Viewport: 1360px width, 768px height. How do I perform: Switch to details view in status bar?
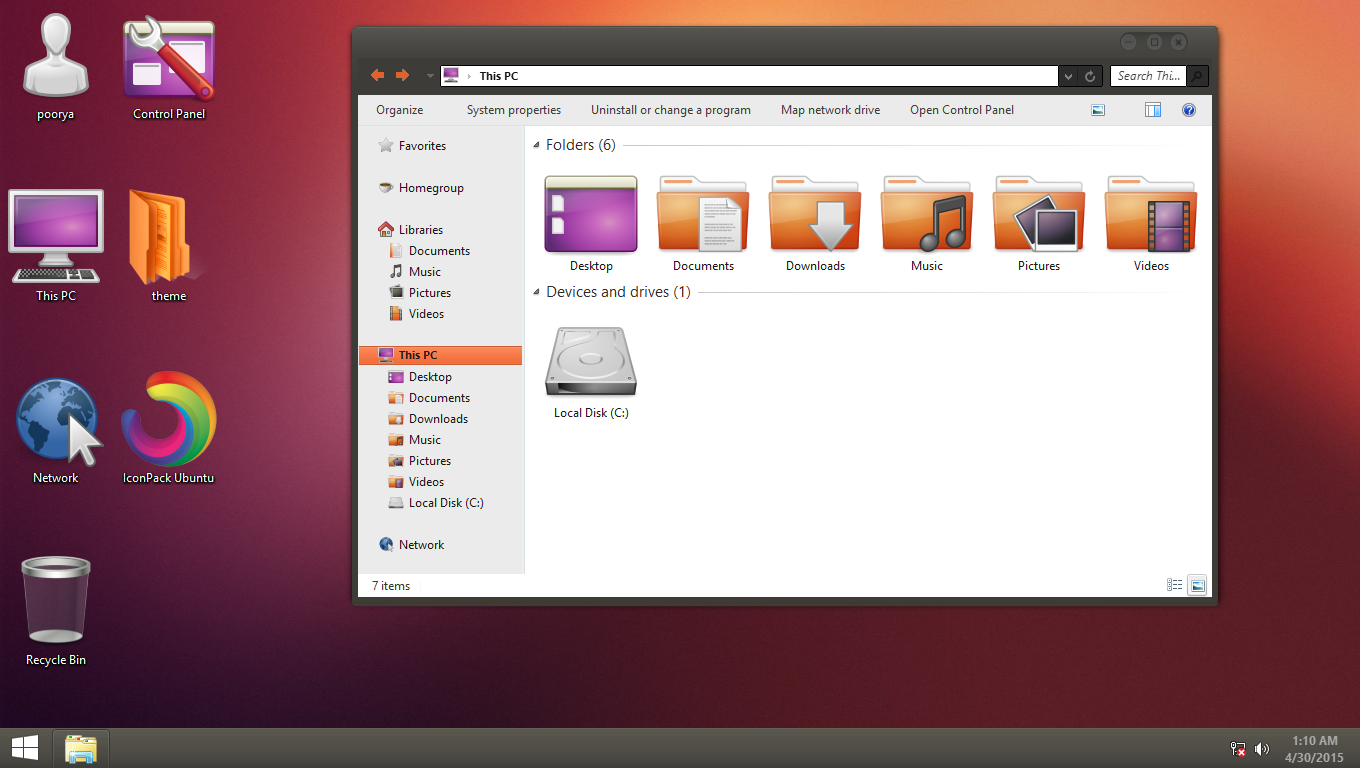pyautogui.click(x=1175, y=586)
